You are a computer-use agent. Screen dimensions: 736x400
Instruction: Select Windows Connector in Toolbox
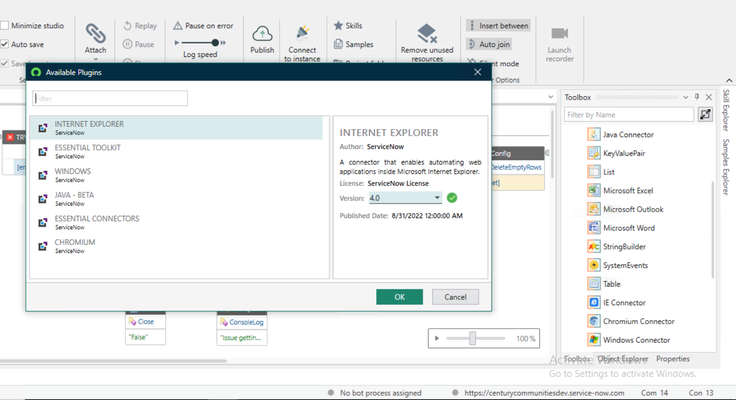click(629, 340)
